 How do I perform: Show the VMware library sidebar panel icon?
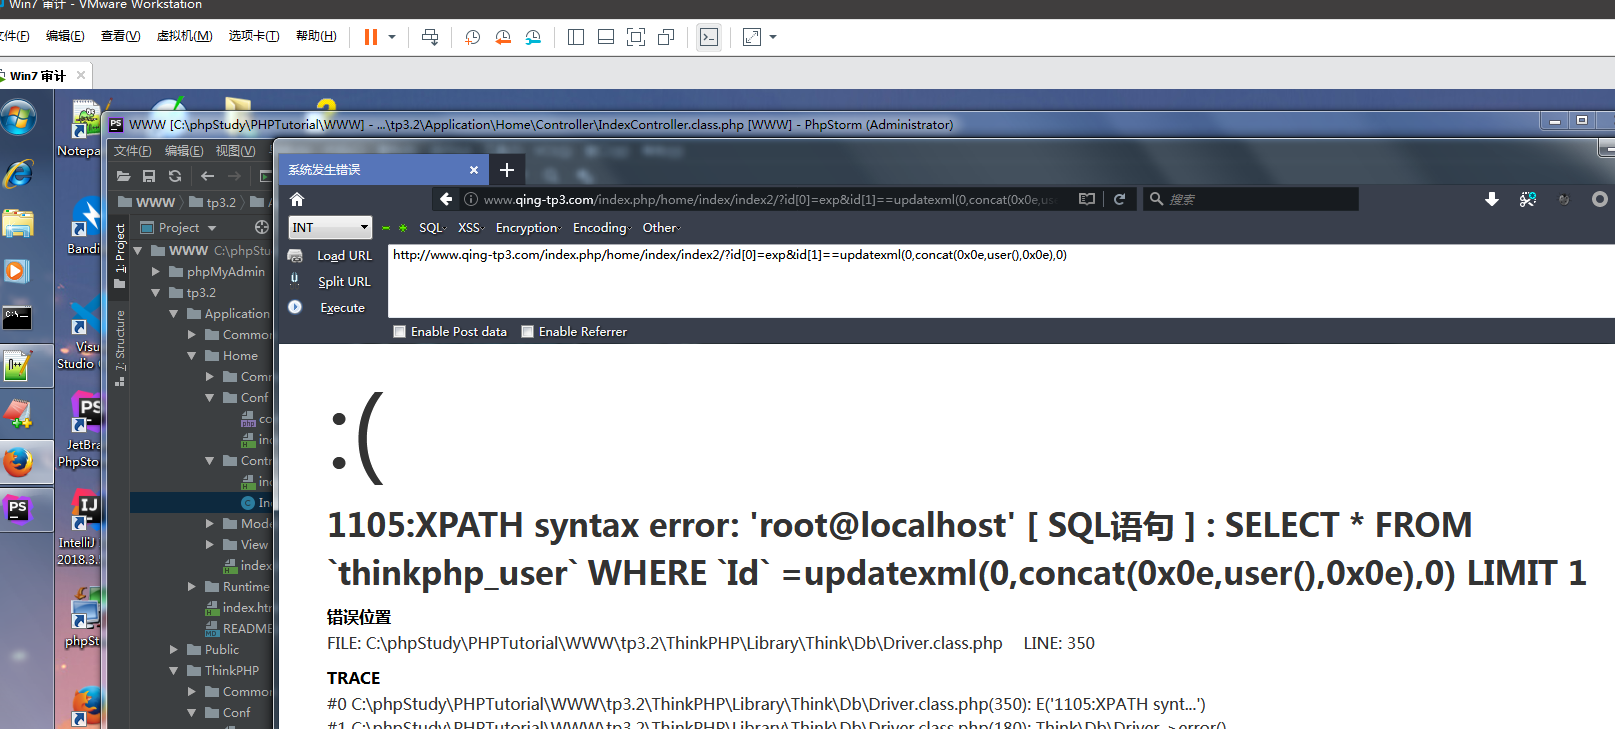[576, 37]
